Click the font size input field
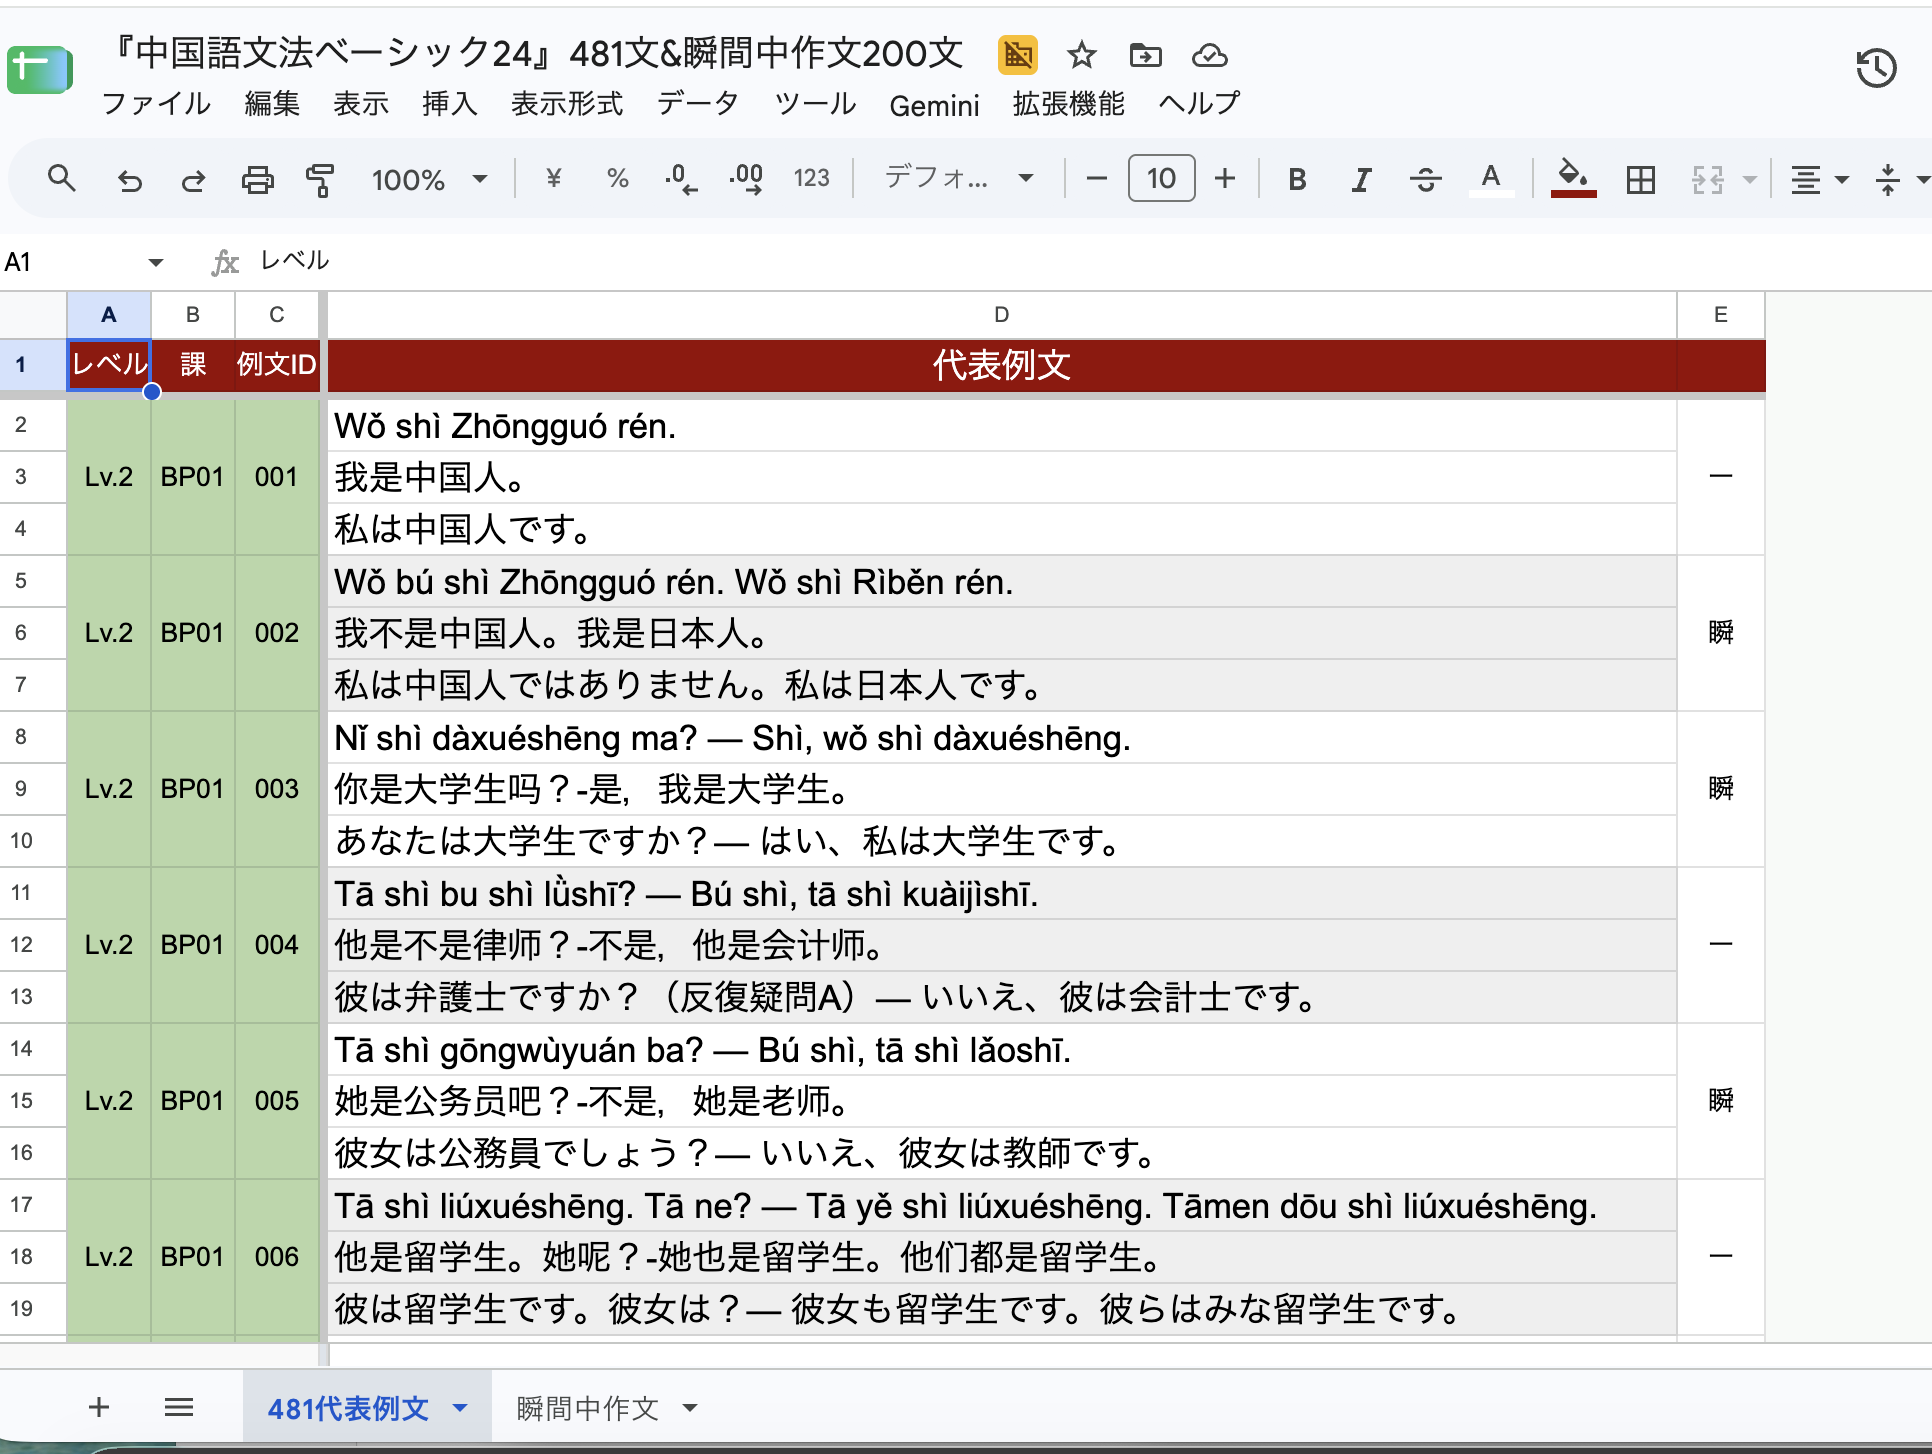Viewport: 1932px width, 1454px height. (x=1161, y=179)
